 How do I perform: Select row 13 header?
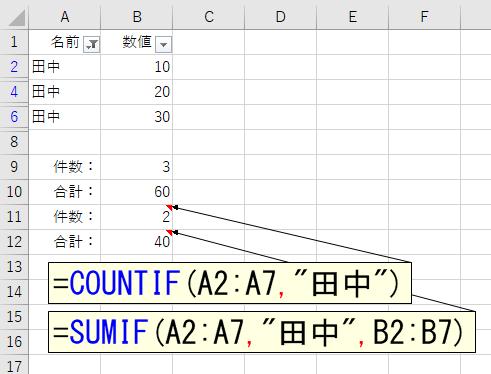pos(14,267)
